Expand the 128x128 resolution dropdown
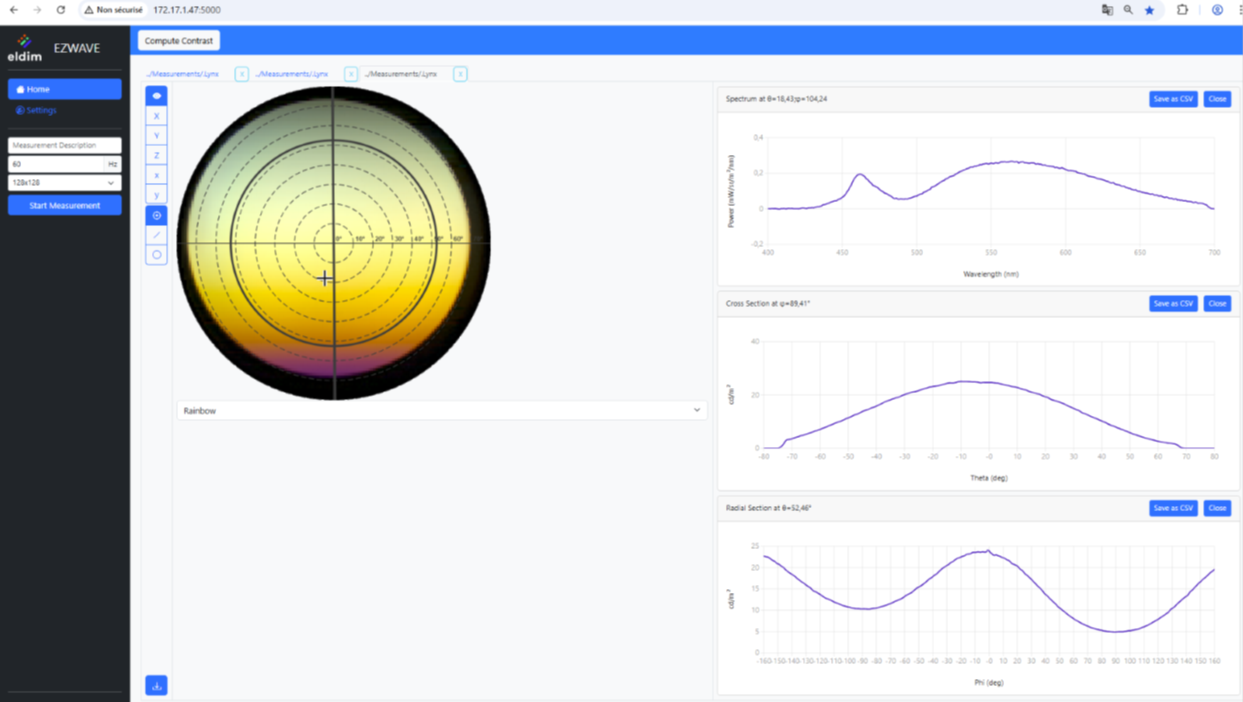1243x702 pixels. pos(65,183)
